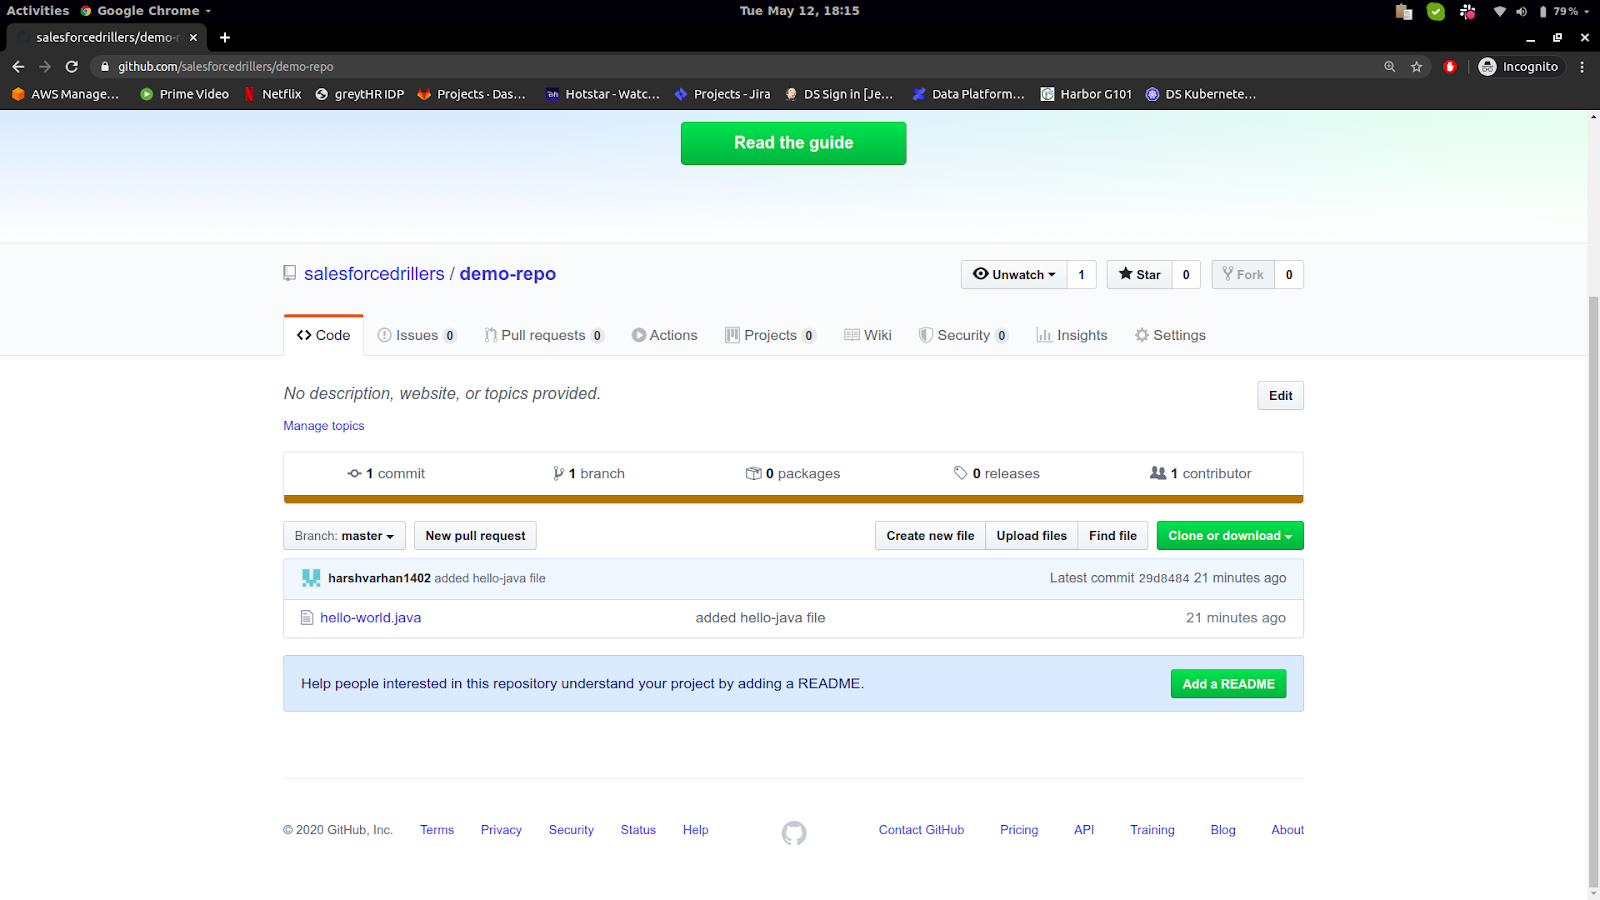View the 1 commit history link
The height and width of the screenshot is (900, 1600).
[386, 474]
